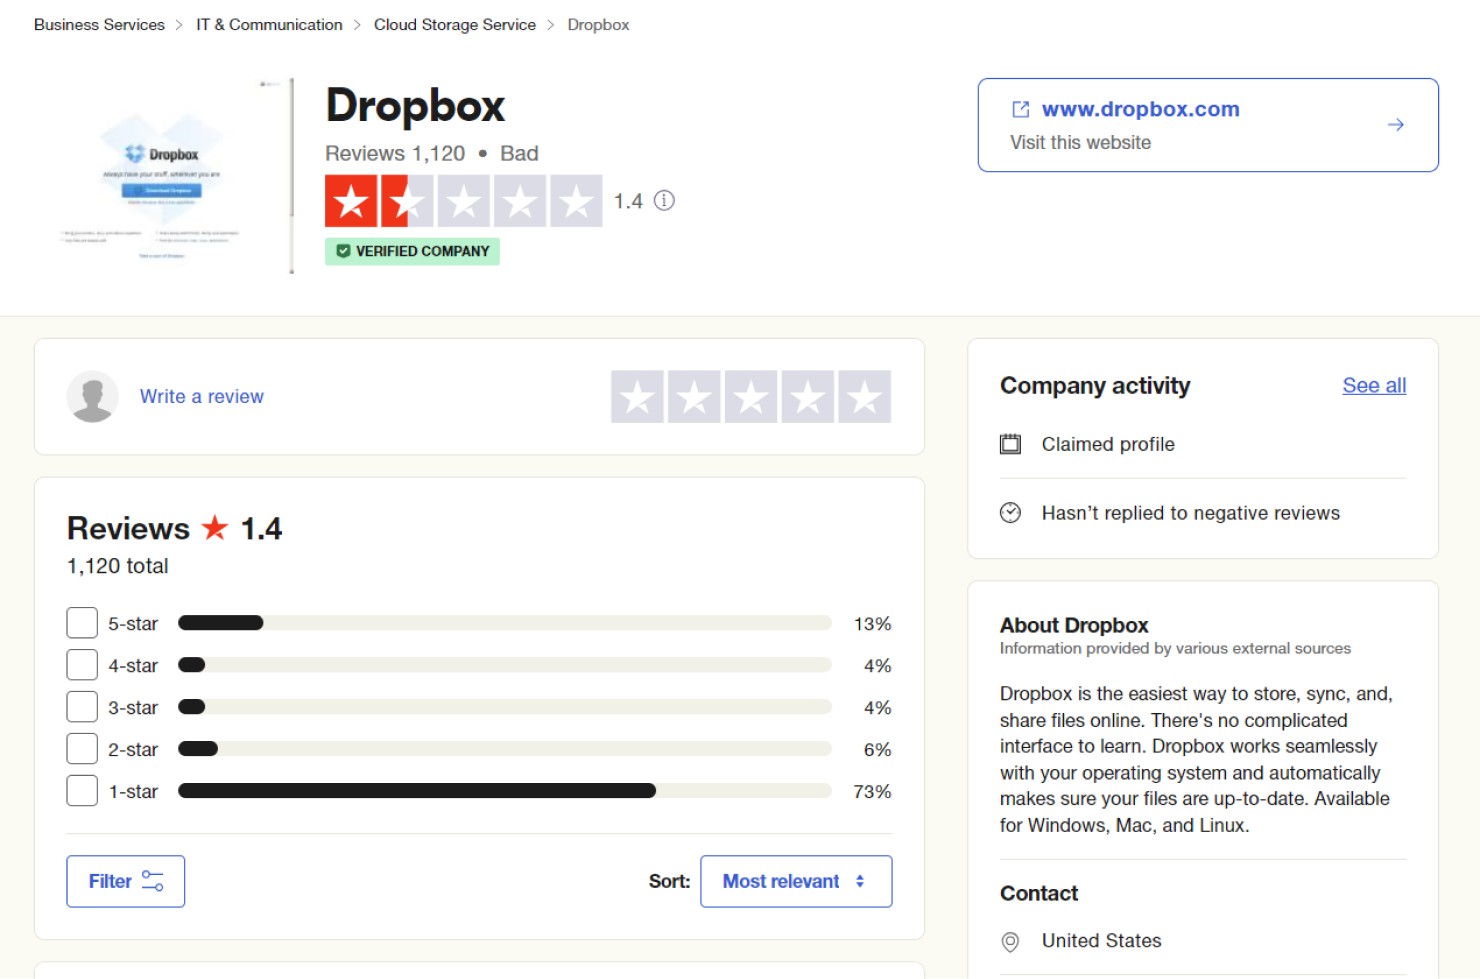Open the Most relevant sort dropdown
Image resolution: width=1480 pixels, height=979 pixels.
(x=795, y=881)
